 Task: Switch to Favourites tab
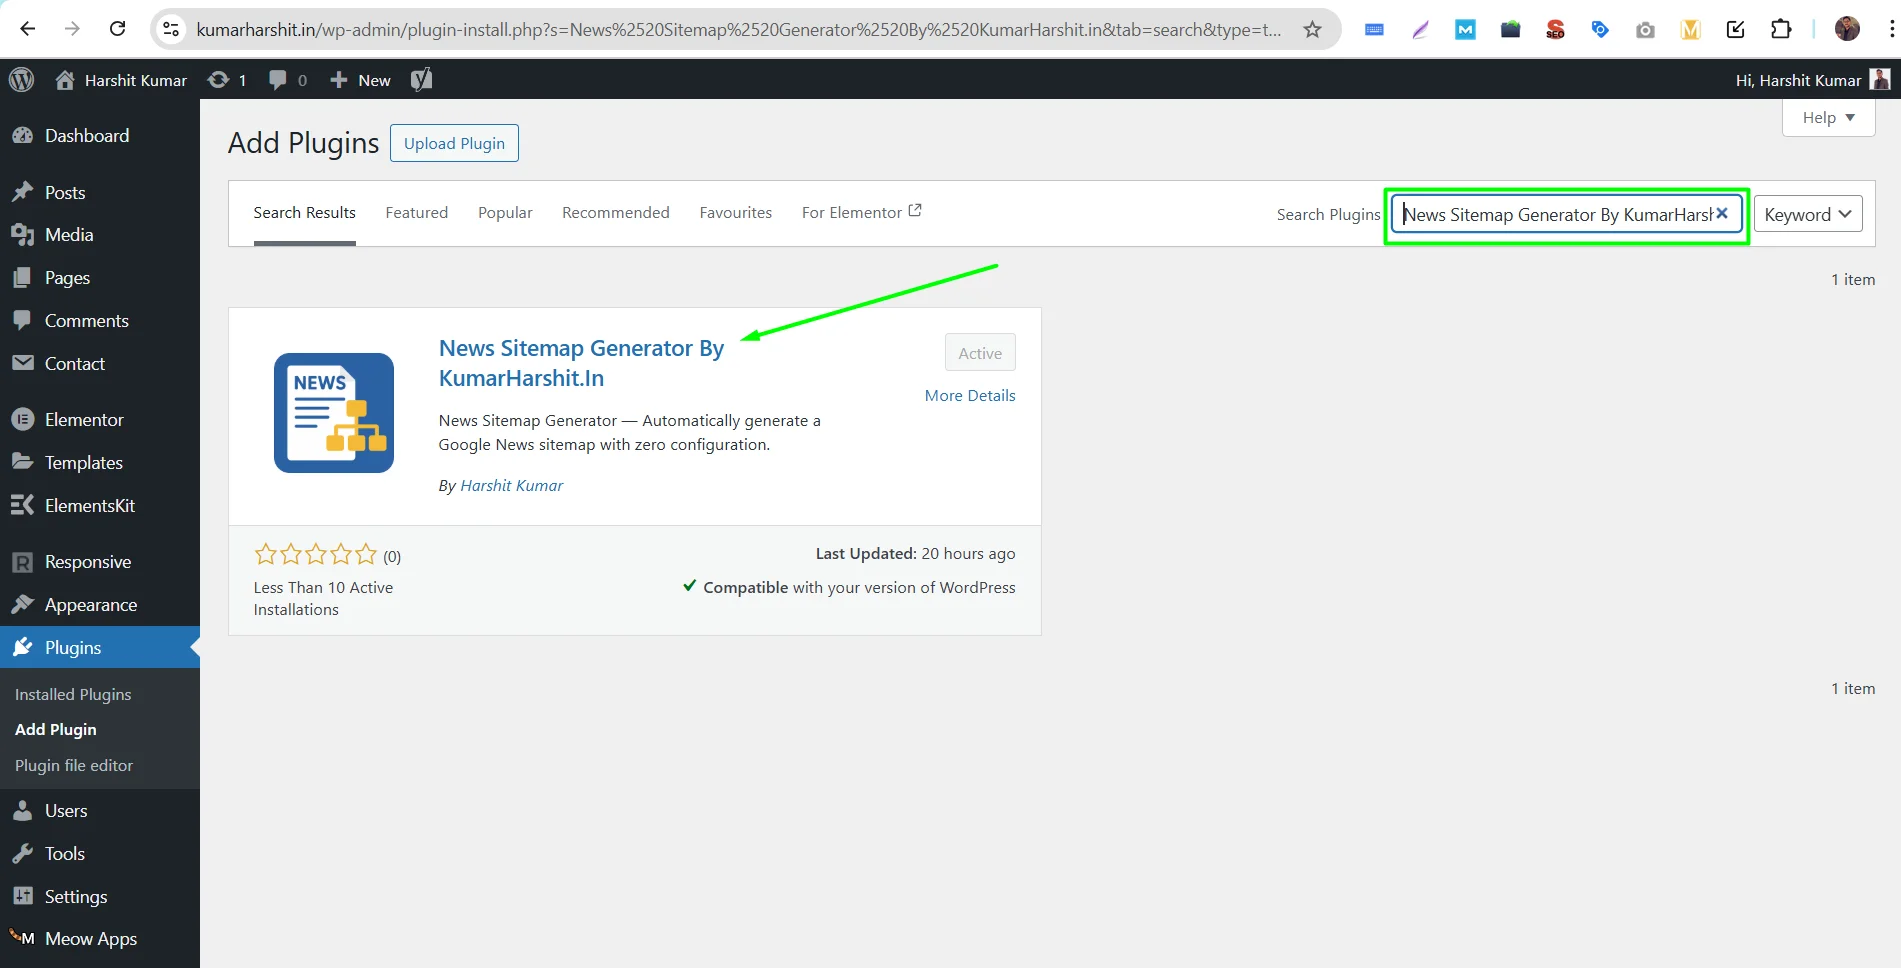click(736, 213)
